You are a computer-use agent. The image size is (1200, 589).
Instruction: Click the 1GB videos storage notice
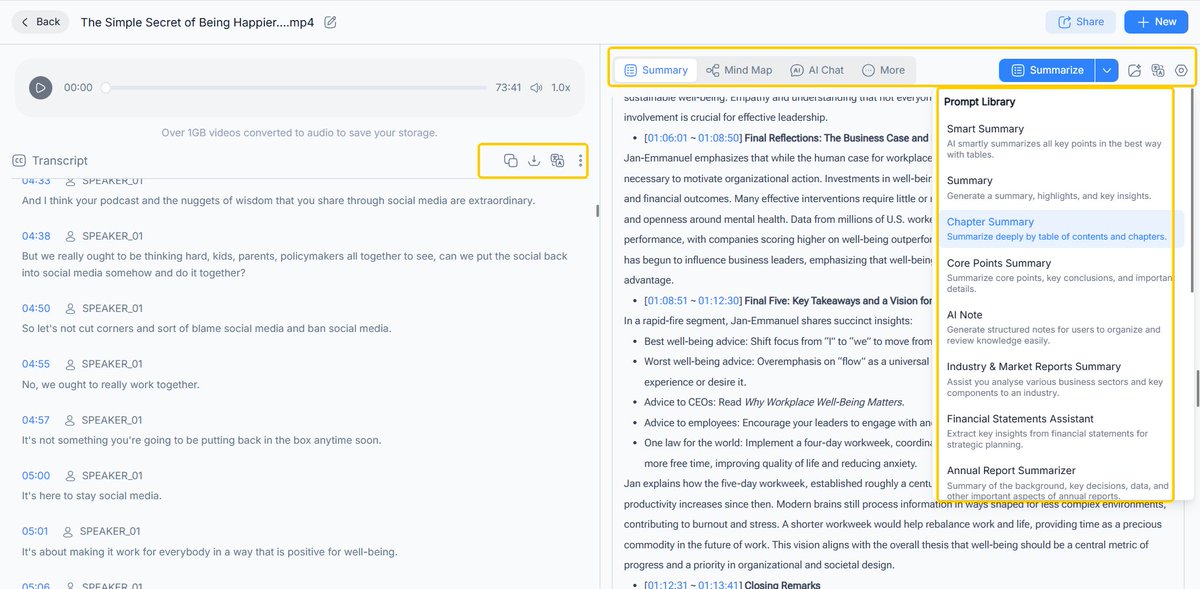tap(299, 132)
